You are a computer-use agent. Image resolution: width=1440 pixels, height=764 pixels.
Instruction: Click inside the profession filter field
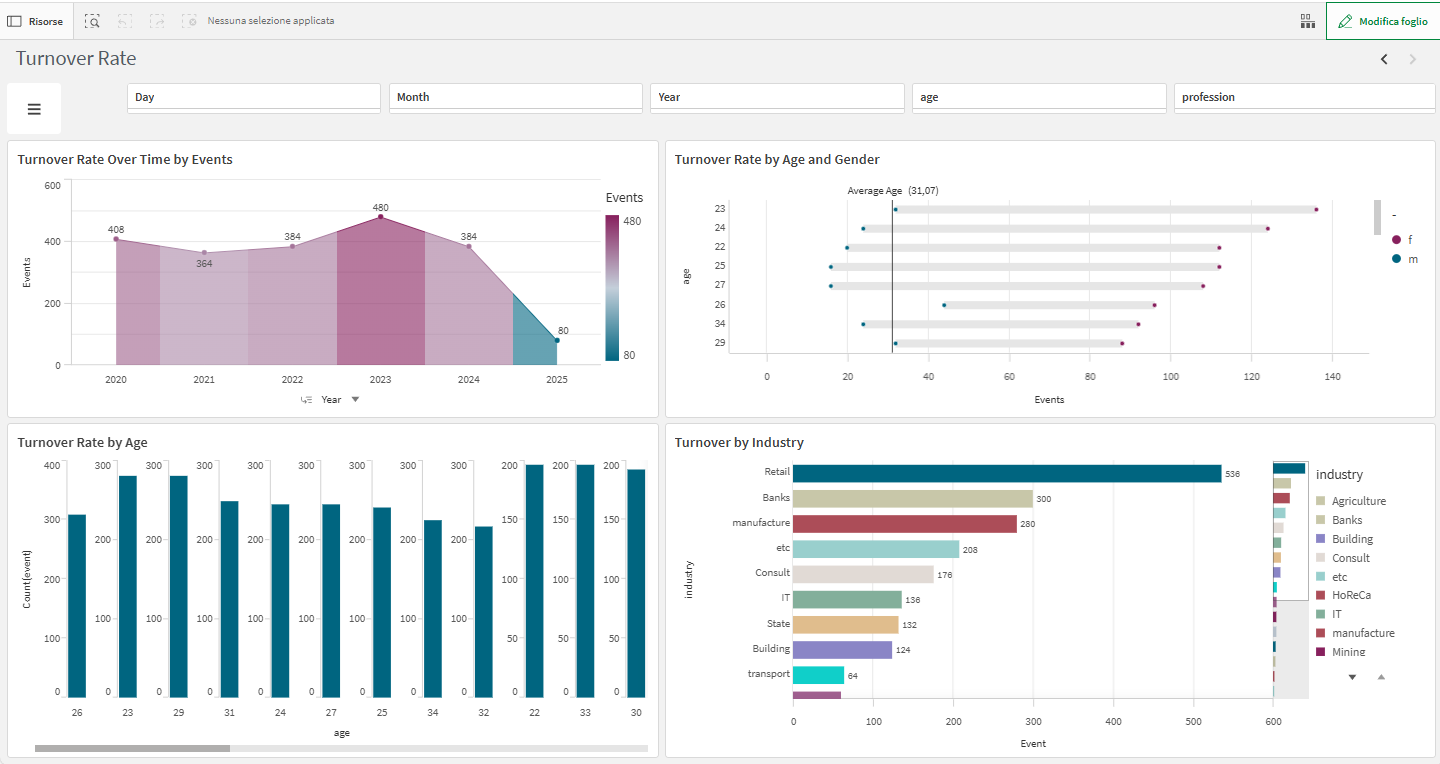coord(1304,97)
